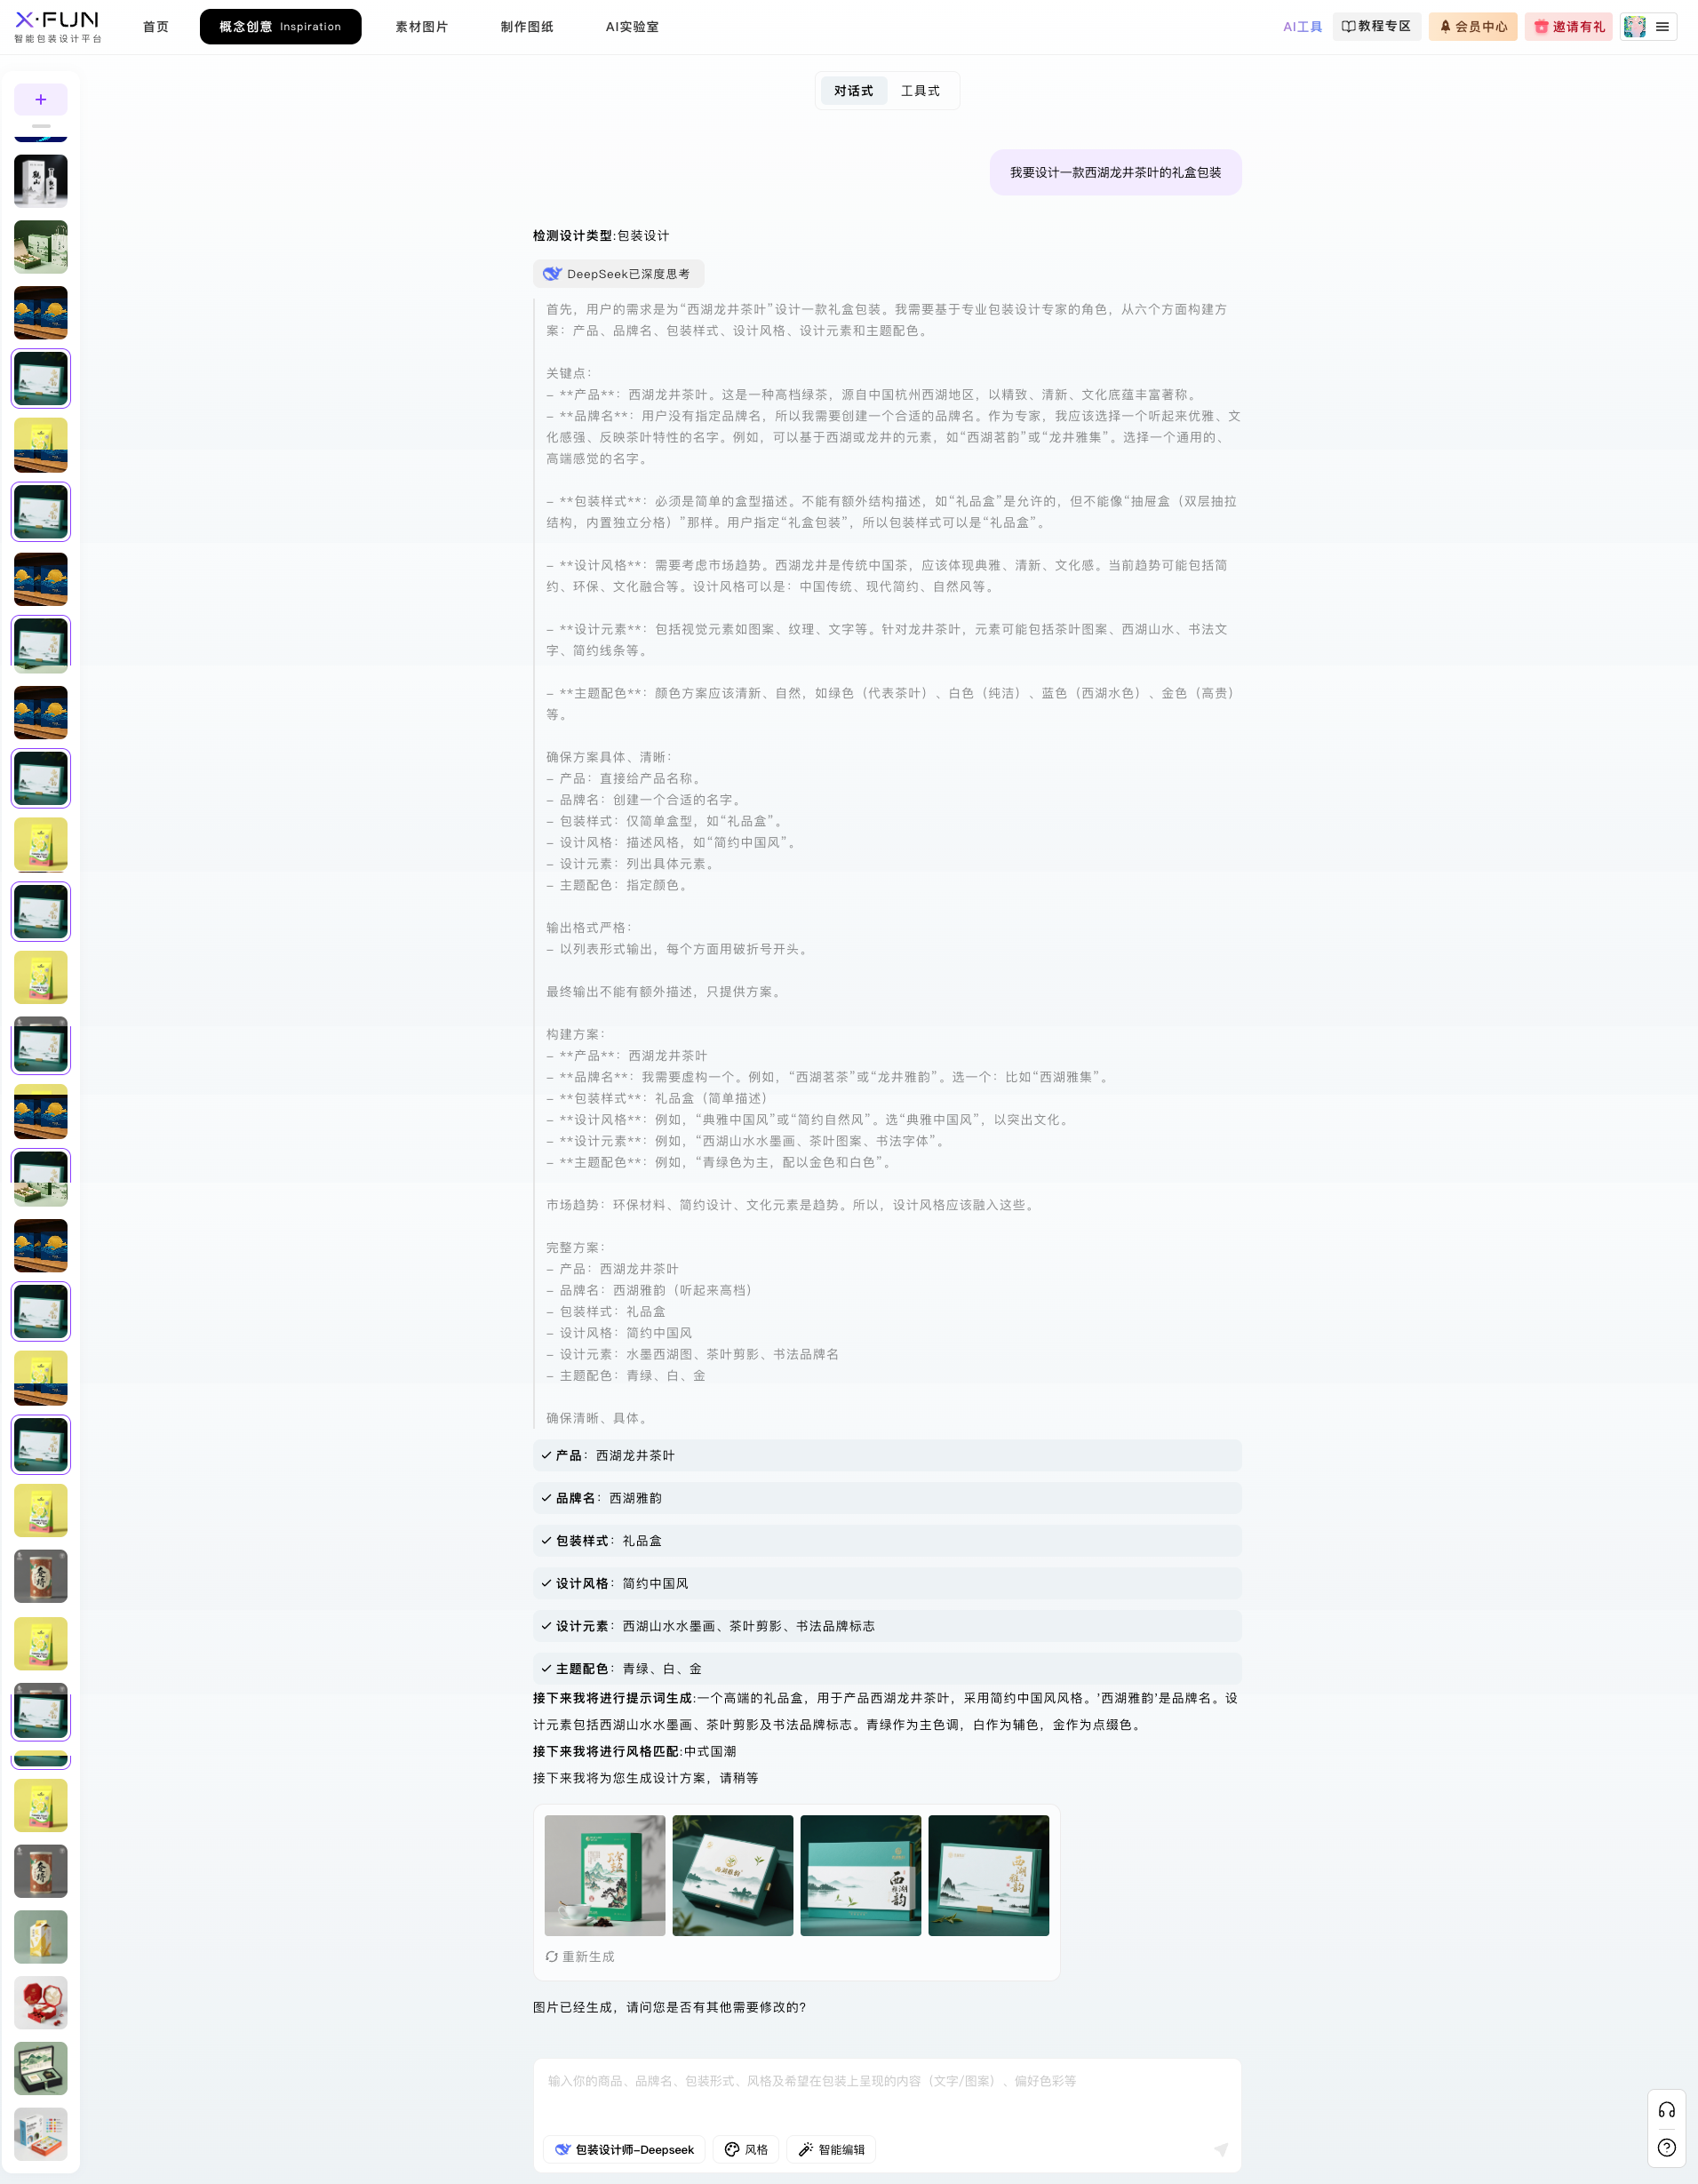
Task: Click the 邀请有礼 button
Action: (x=1568, y=27)
